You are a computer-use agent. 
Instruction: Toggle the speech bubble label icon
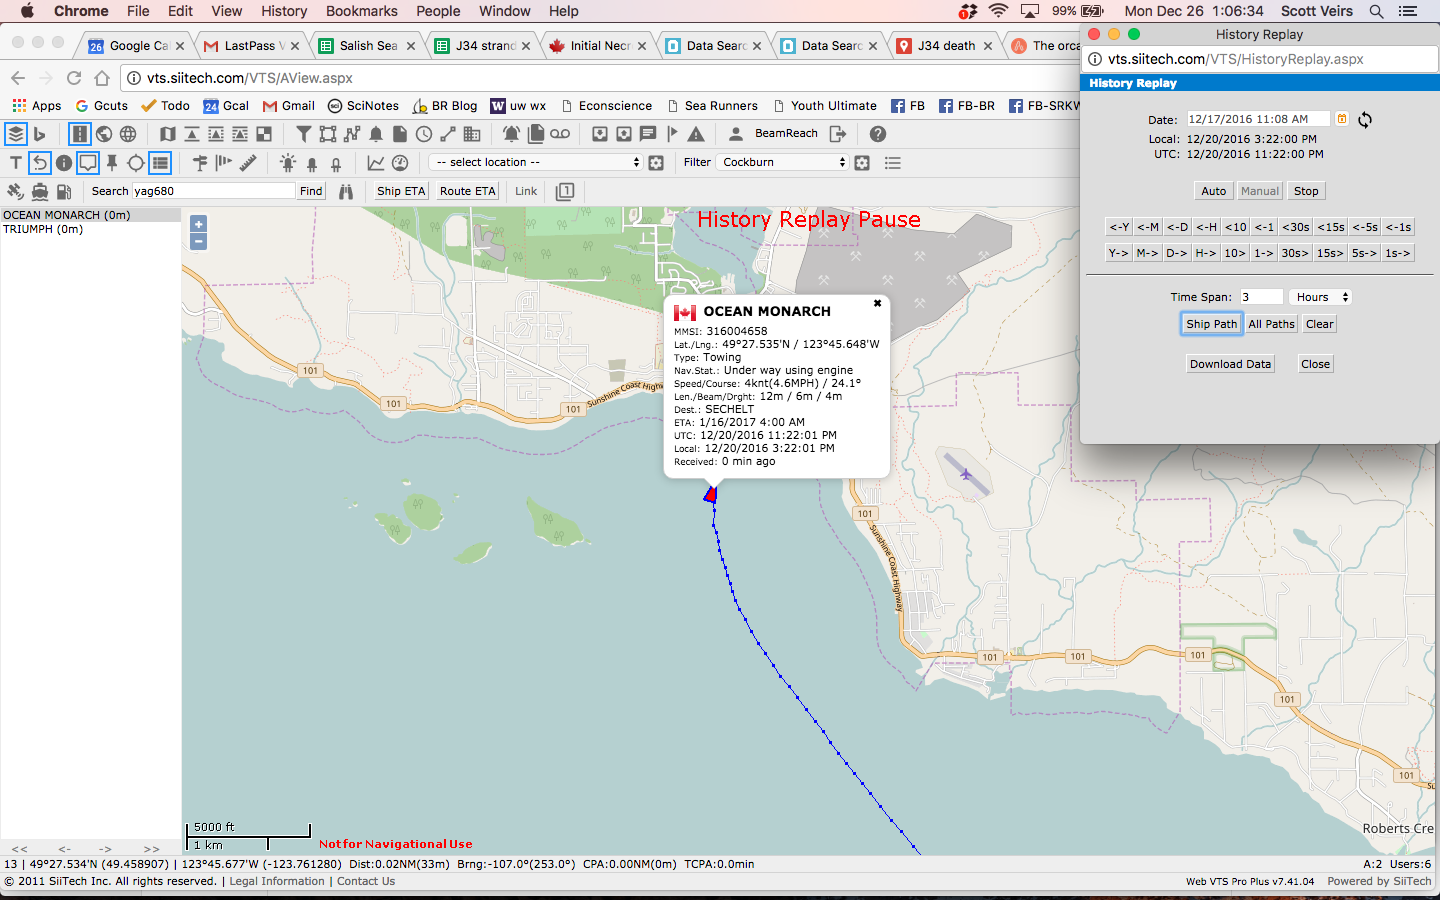(88, 163)
